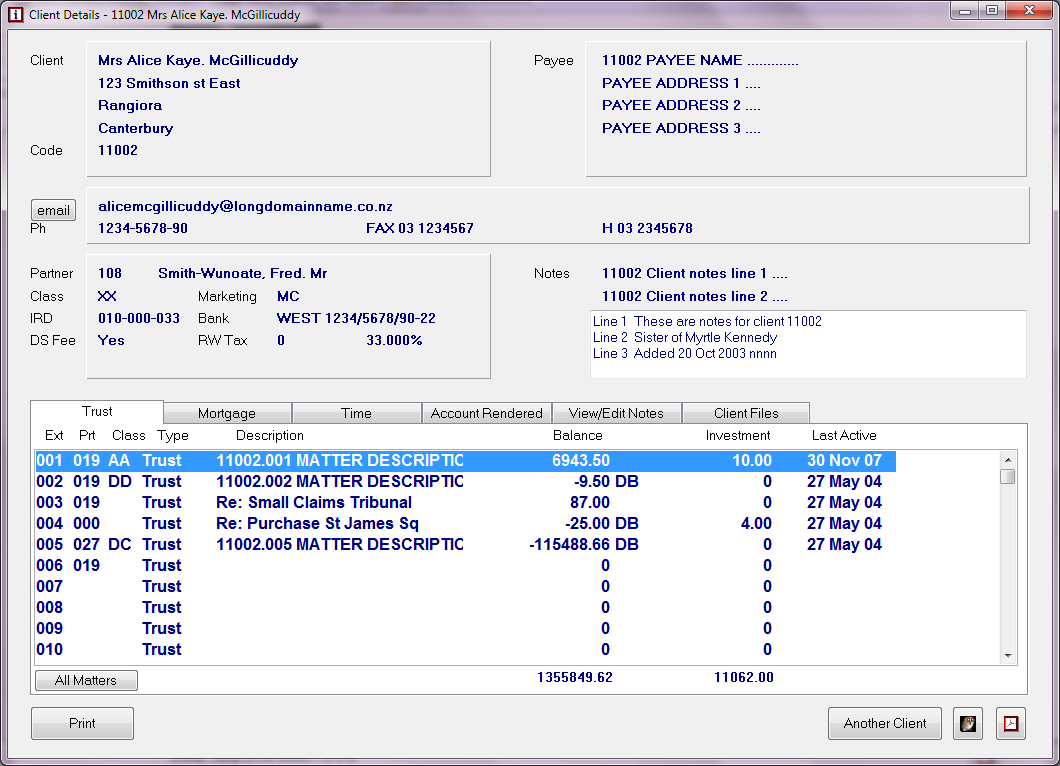Click the owl icon button
The image size is (1060, 766).
click(x=967, y=724)
